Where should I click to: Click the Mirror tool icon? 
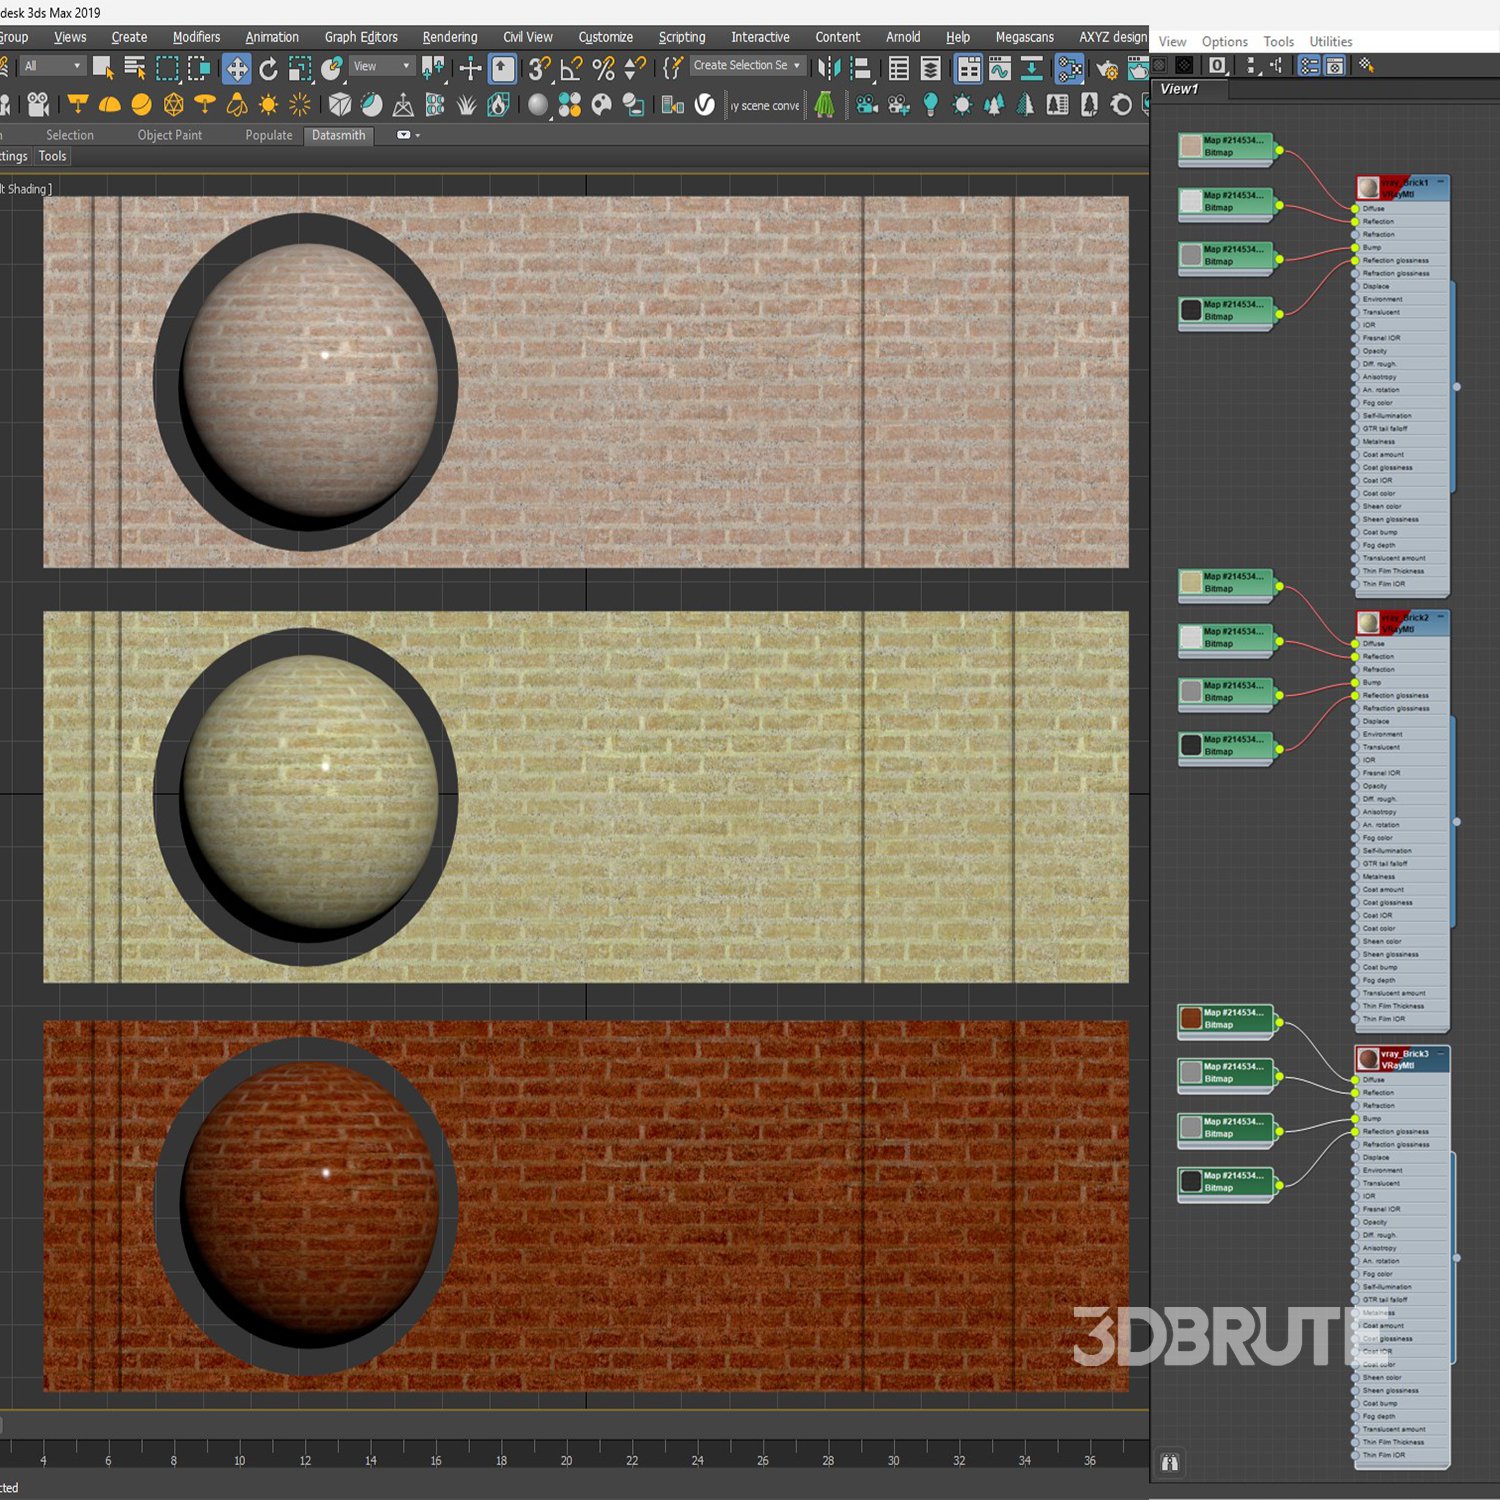tap(829, 68)
